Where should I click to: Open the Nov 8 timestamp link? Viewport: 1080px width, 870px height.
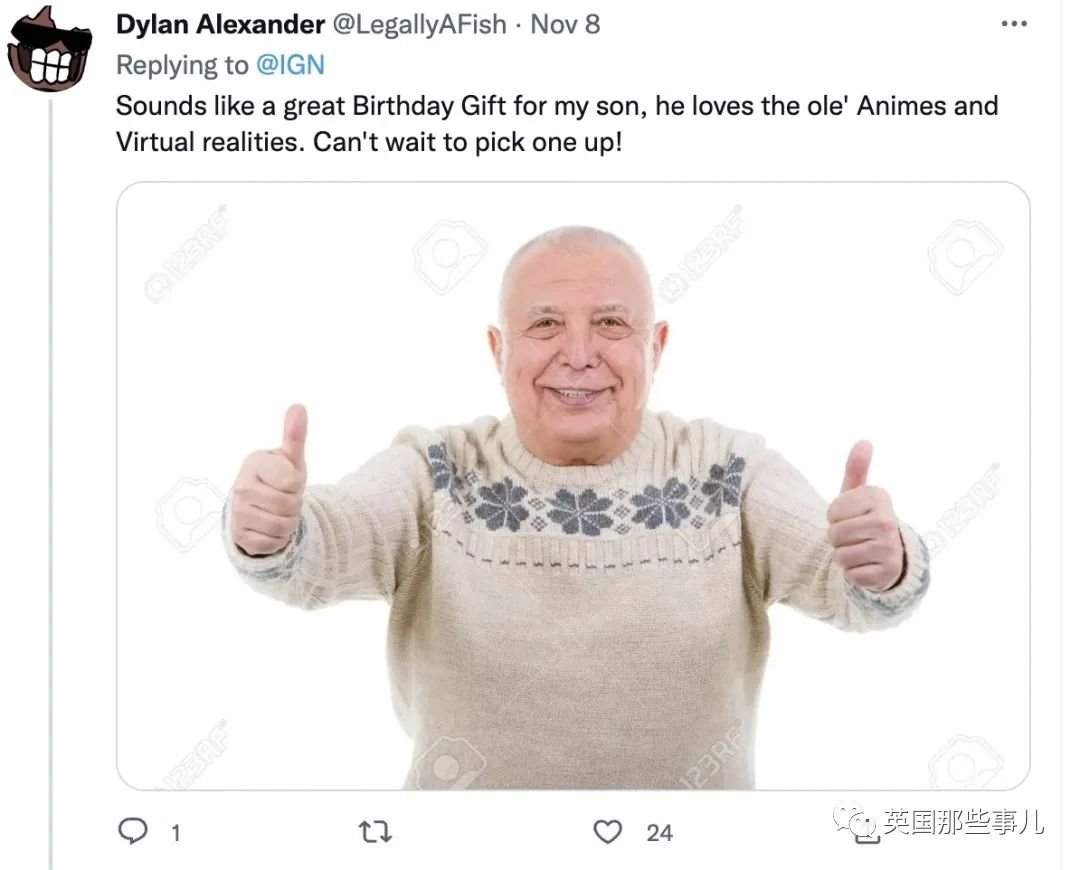tap(565, 25)
